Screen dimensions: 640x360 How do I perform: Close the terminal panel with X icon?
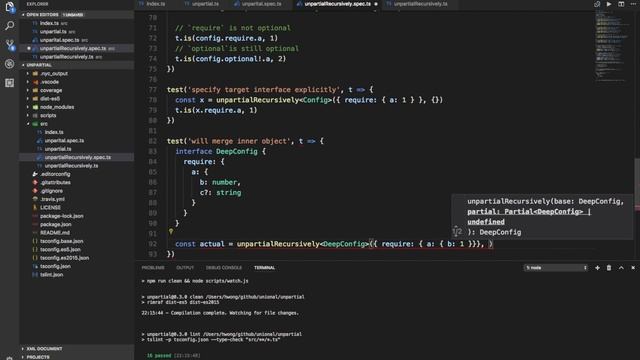pos(633,268)
